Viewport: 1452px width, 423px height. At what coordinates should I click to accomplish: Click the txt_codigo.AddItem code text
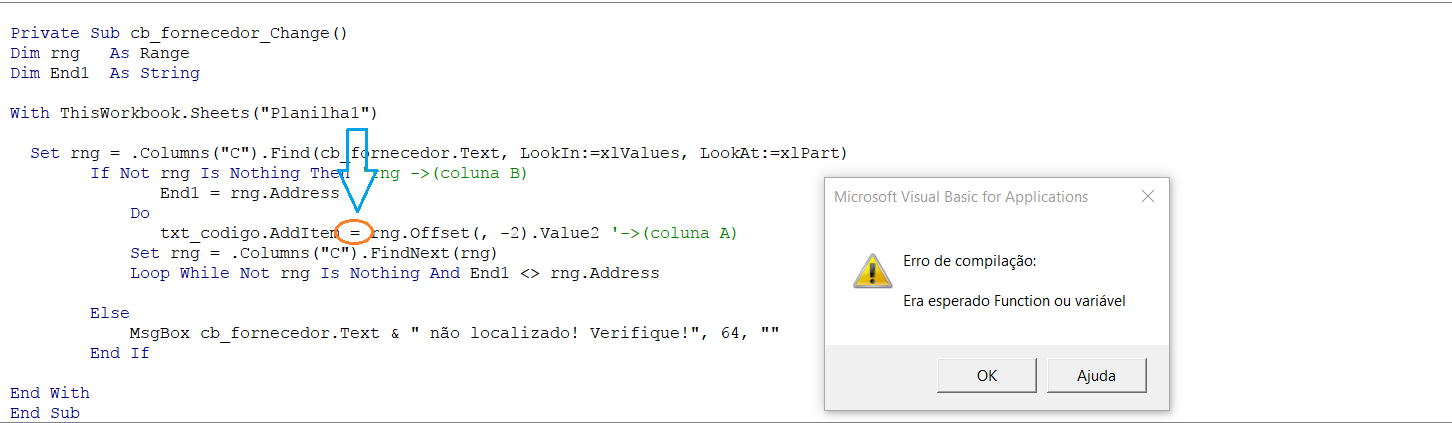point(248,233)
